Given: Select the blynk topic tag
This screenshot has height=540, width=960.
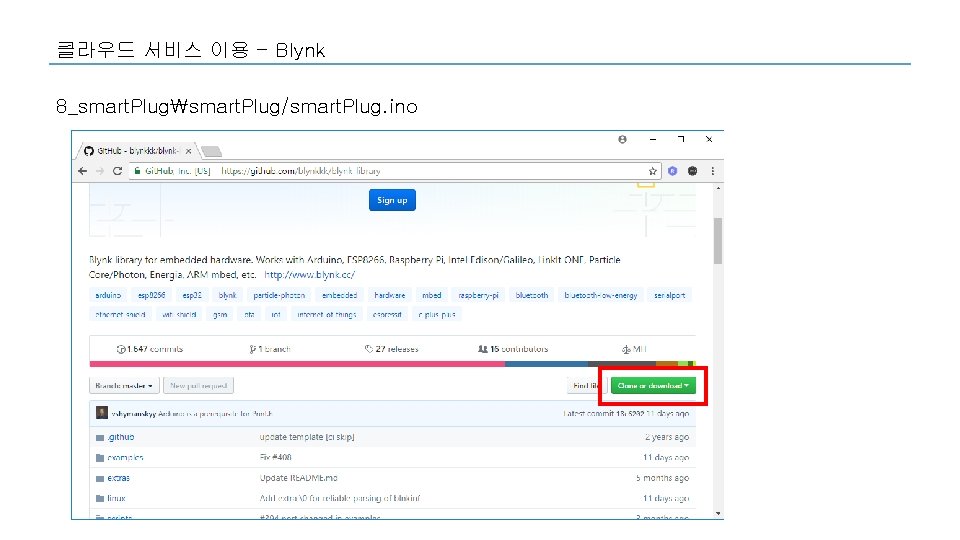Looking at the screenshot, I should point(228,295).
